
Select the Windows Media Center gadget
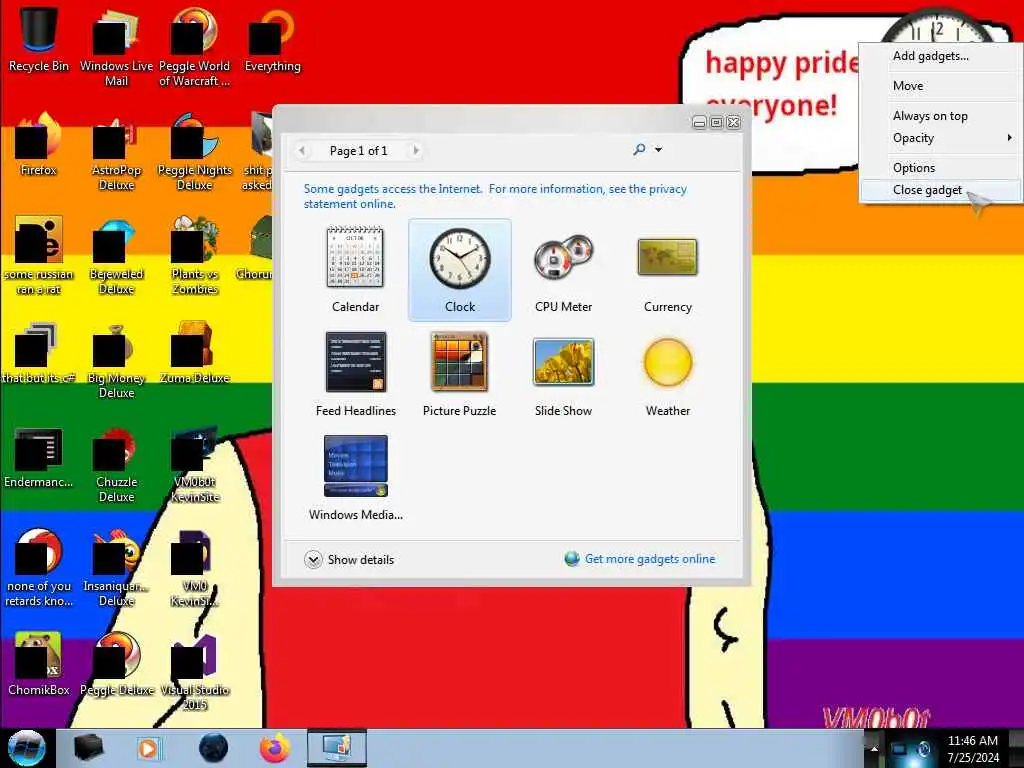tap(355, 477)
